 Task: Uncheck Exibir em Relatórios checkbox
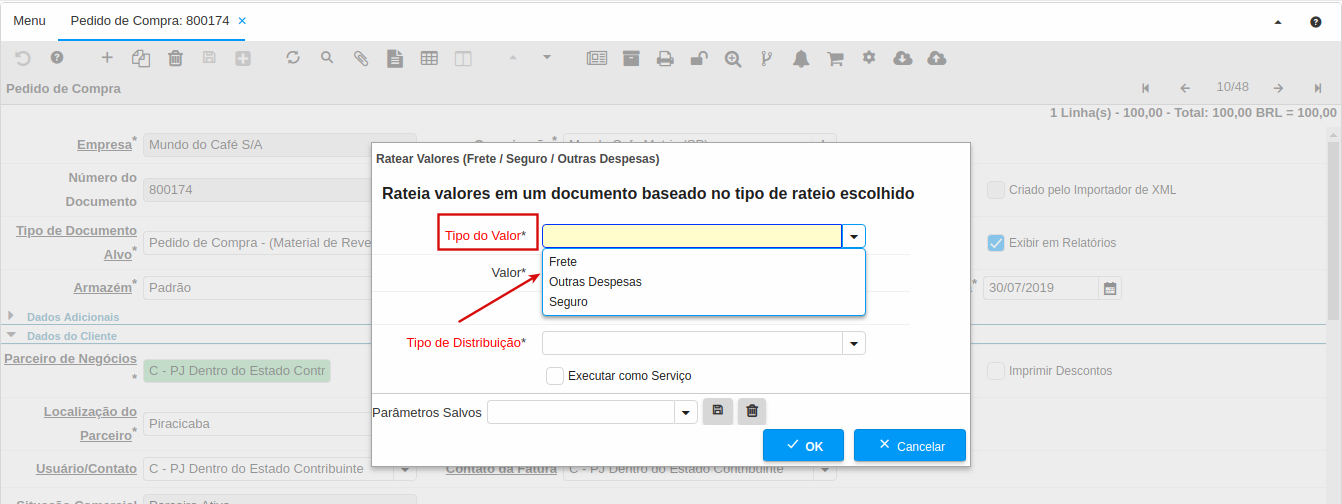996,242
